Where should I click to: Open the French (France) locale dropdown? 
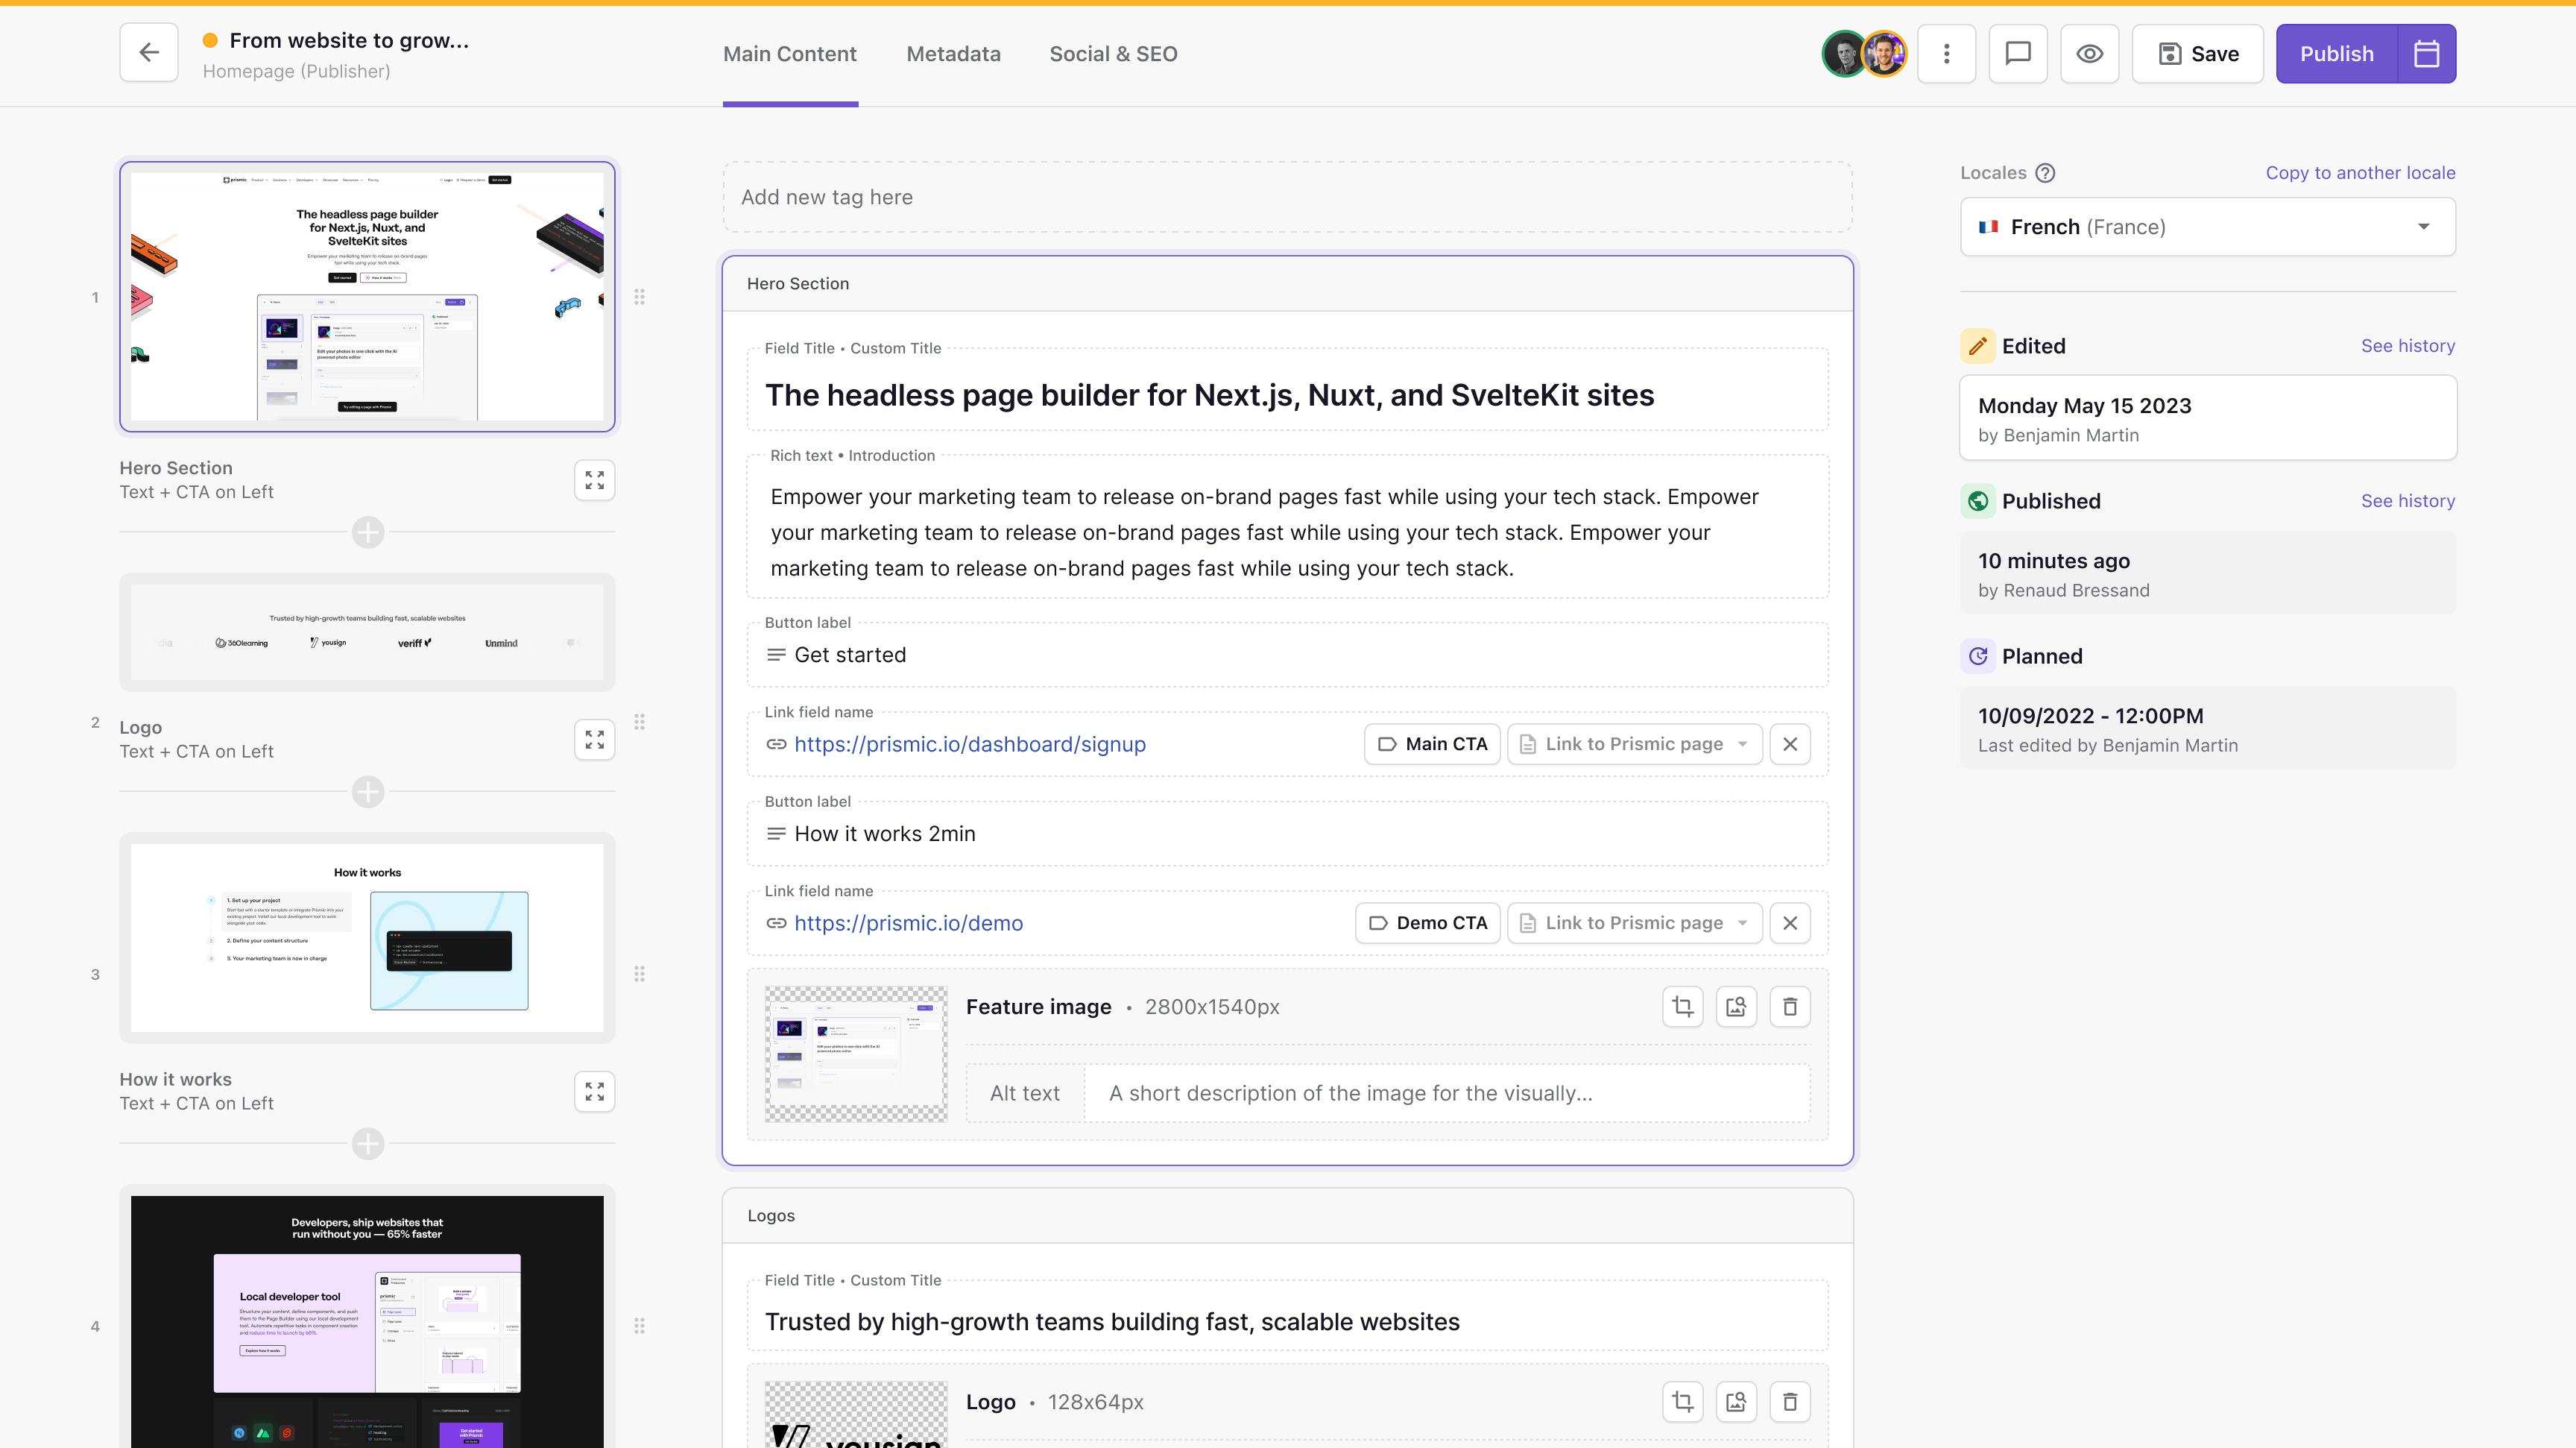click(2208, 227)
